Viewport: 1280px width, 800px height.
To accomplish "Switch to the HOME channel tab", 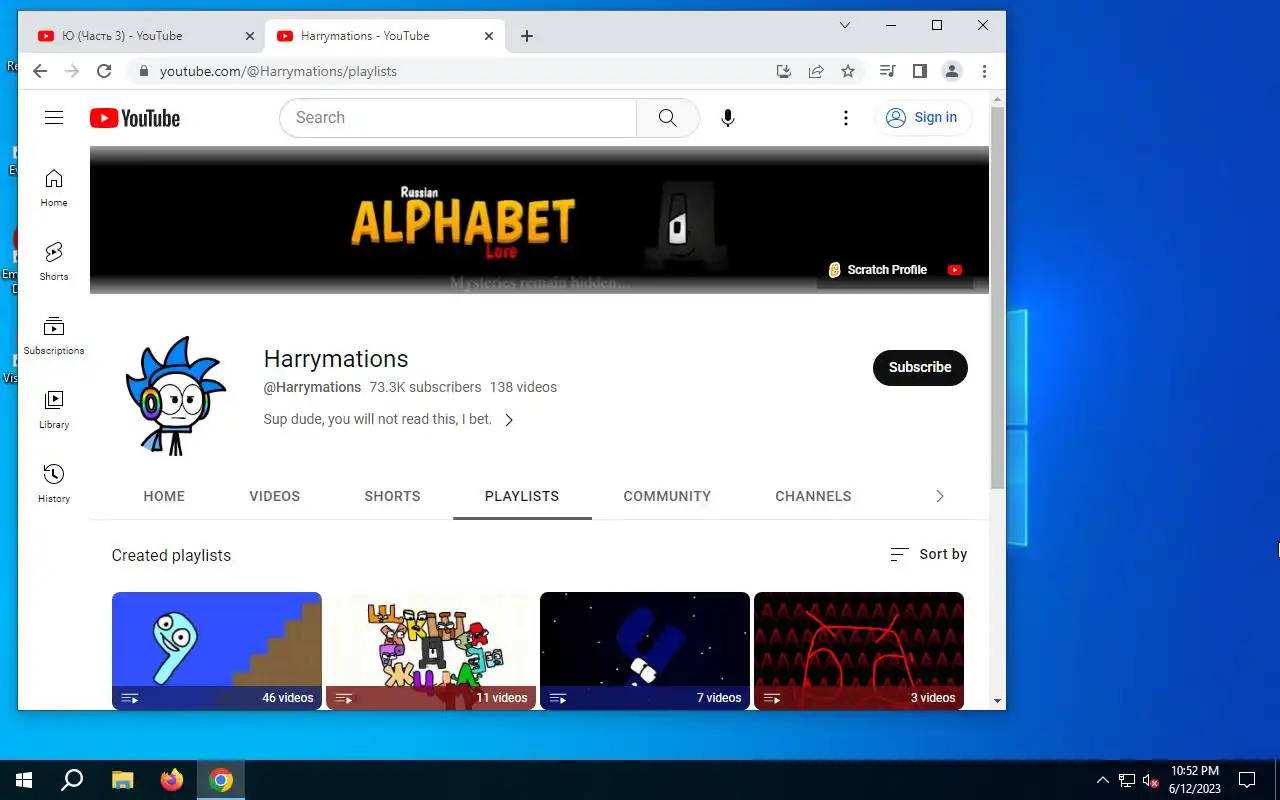I will click(x=164, y=496).
